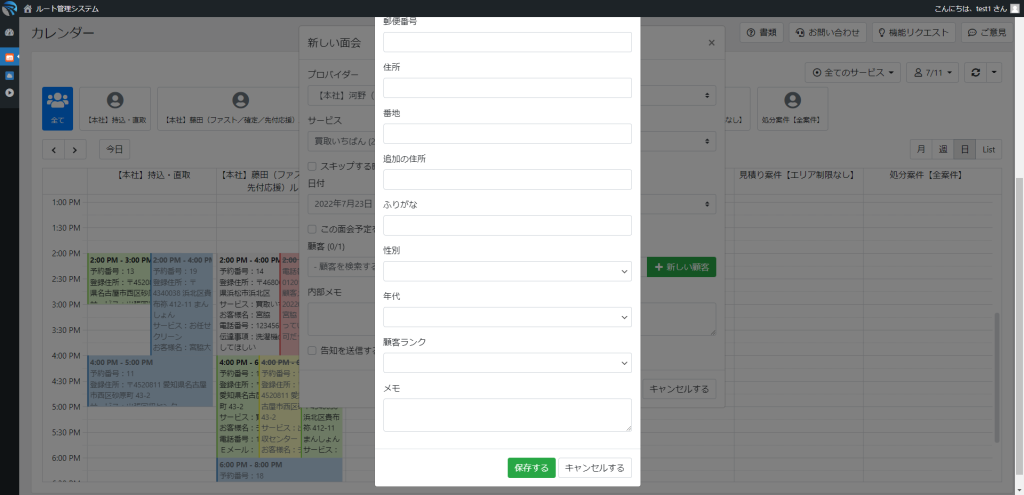Switch to the 月 calendar view
Screen dimensions: 1024x495
(x=920, y=149)
